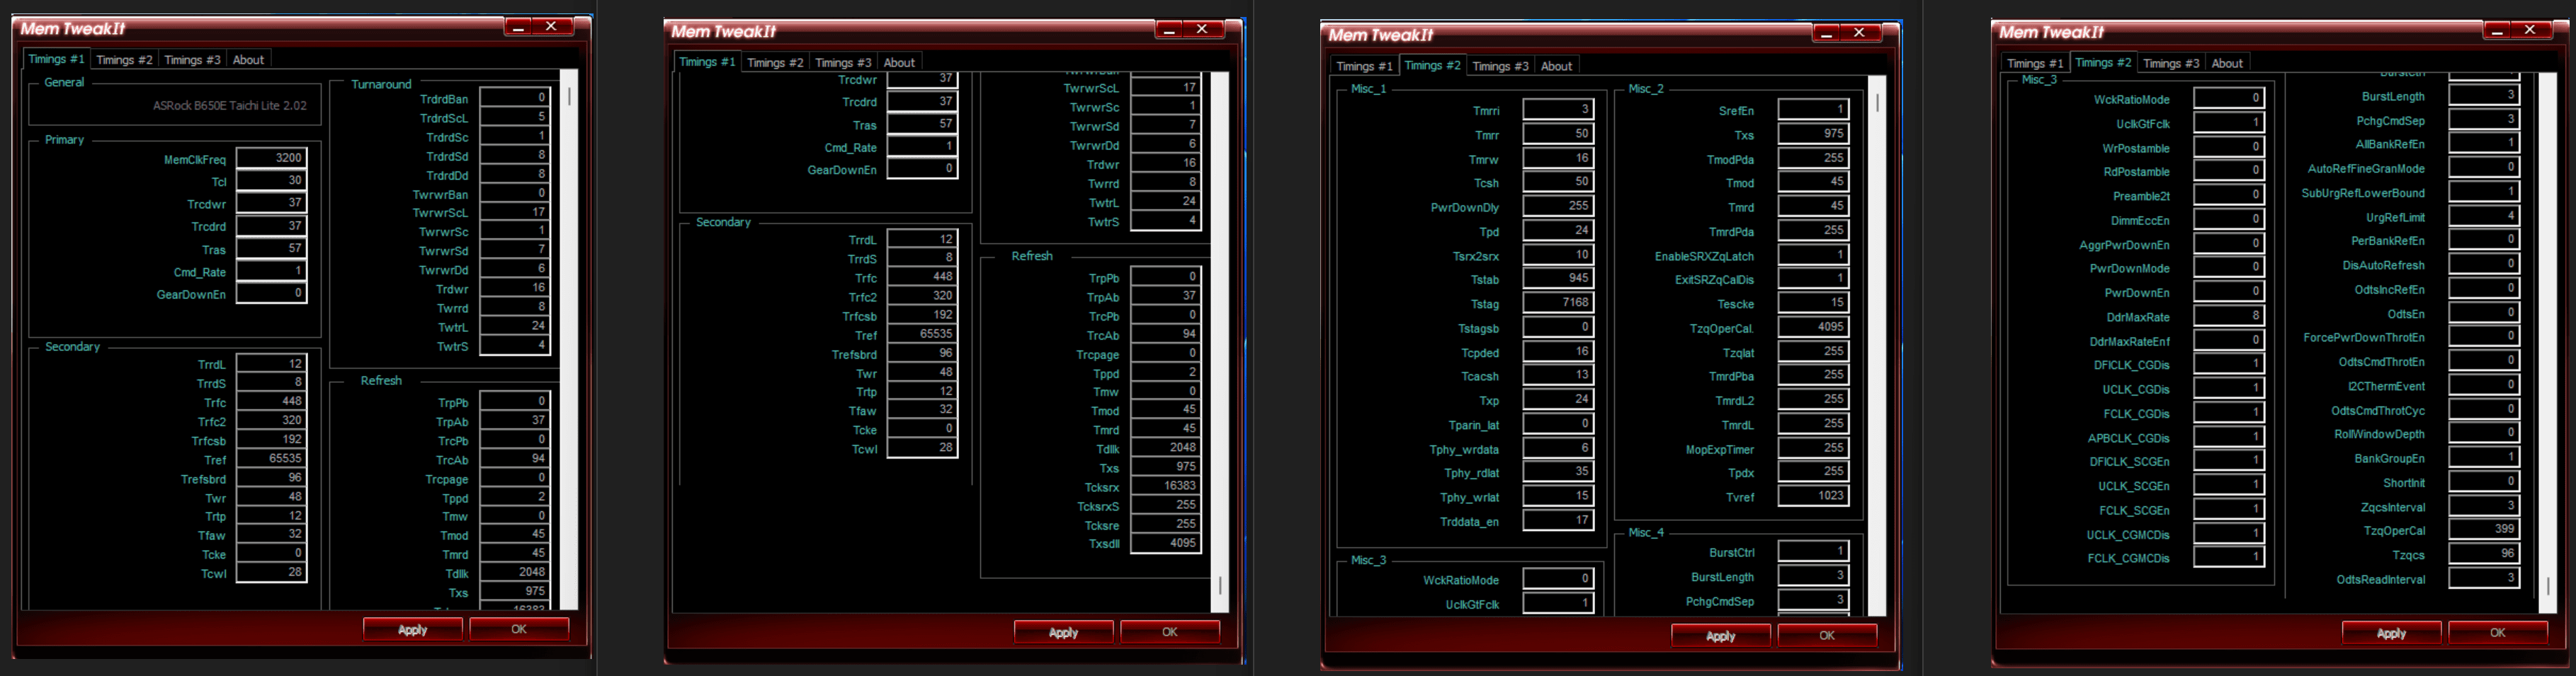Click OK button in third window

click(1827, 635)
